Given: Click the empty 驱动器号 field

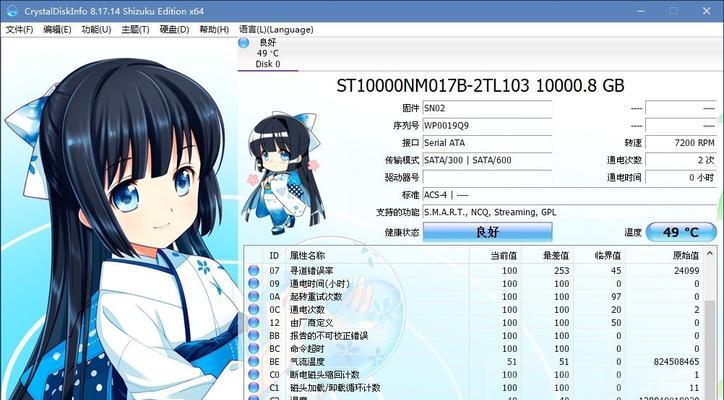Looking at the screenshot, I should 487,177.
